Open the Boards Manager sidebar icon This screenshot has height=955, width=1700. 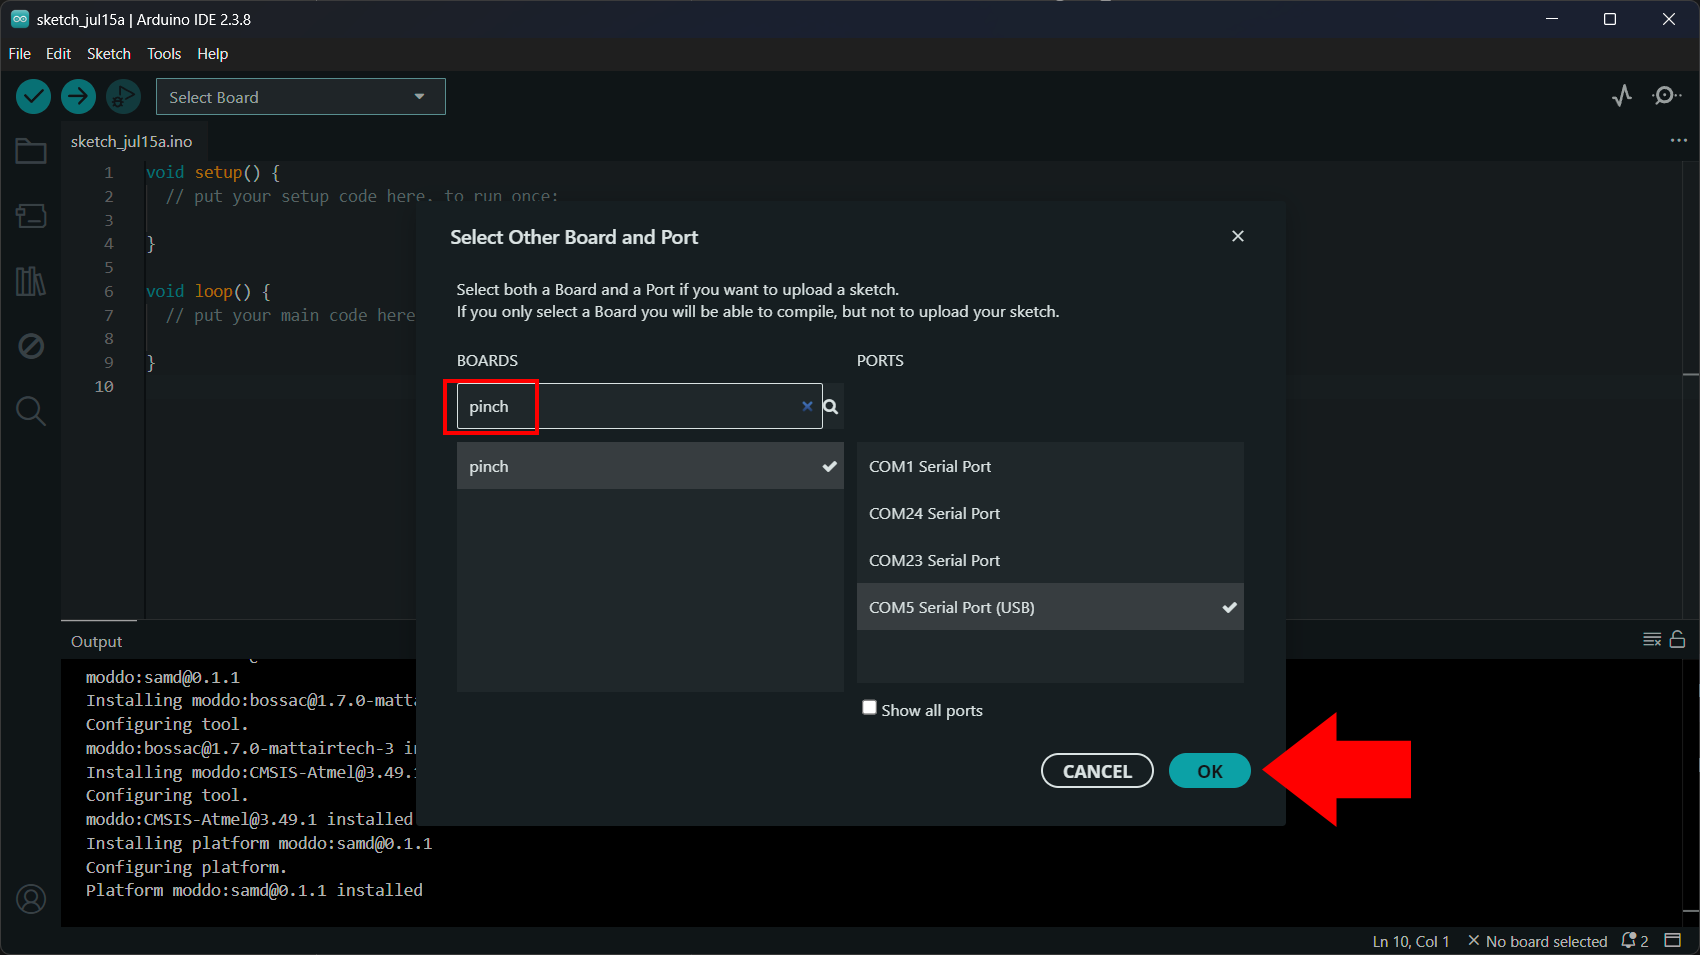pos(31,216)
